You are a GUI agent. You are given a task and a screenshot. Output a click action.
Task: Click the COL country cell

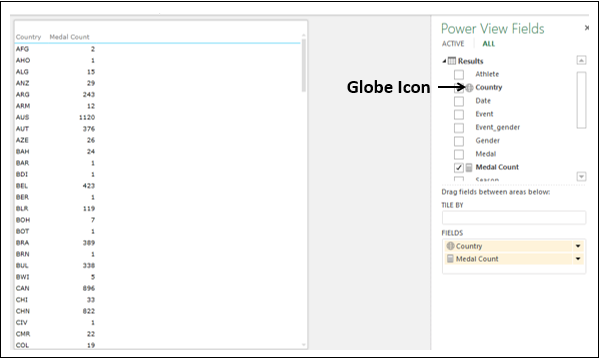click(22, 345)
